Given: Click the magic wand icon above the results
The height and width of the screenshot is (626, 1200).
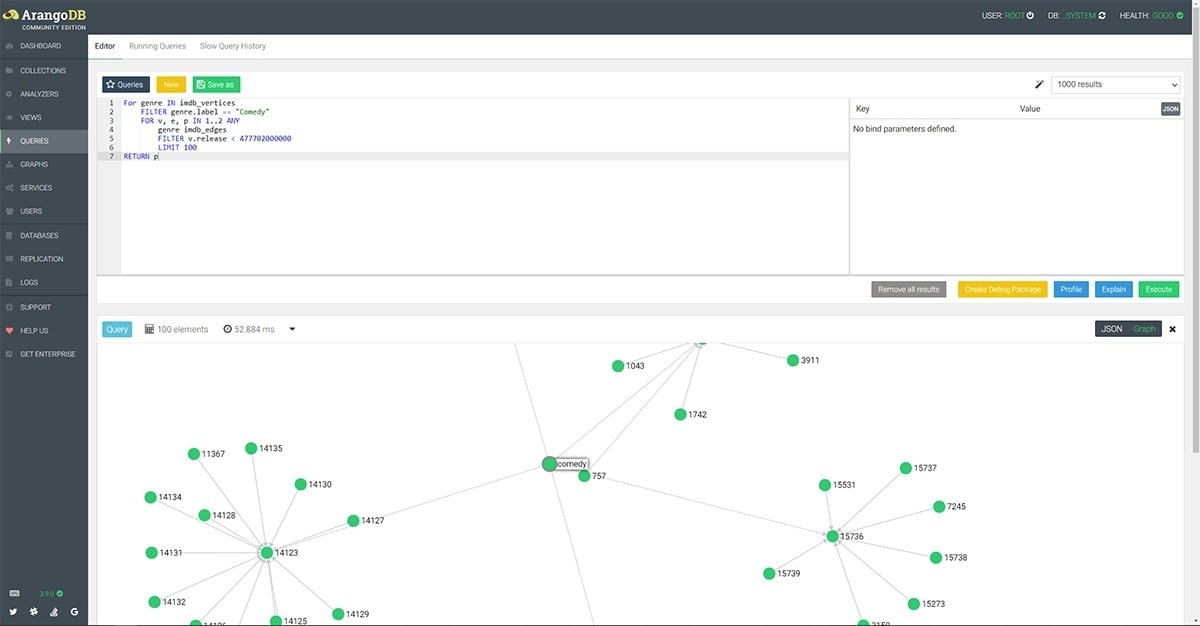Looking at the screenshot, I should 1040,85.
